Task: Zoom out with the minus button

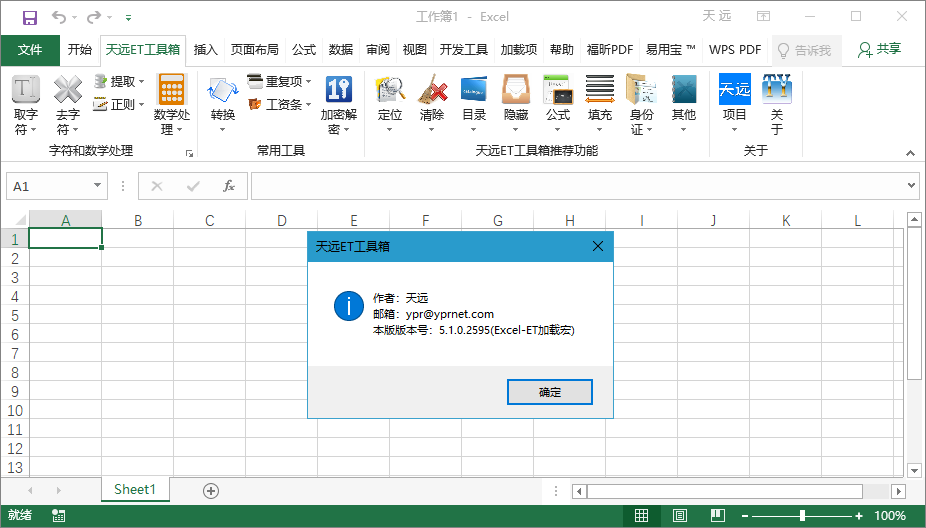Action: click(x=745, y=516)
